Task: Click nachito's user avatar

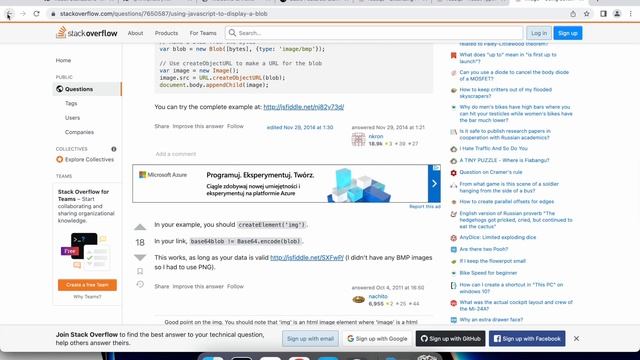Action: point(358,300)
